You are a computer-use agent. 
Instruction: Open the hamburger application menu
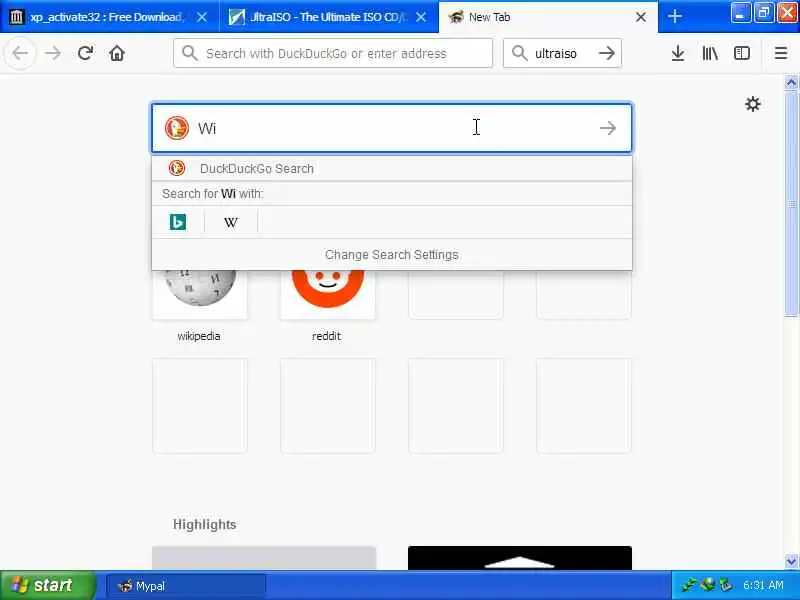pos(781,53)
